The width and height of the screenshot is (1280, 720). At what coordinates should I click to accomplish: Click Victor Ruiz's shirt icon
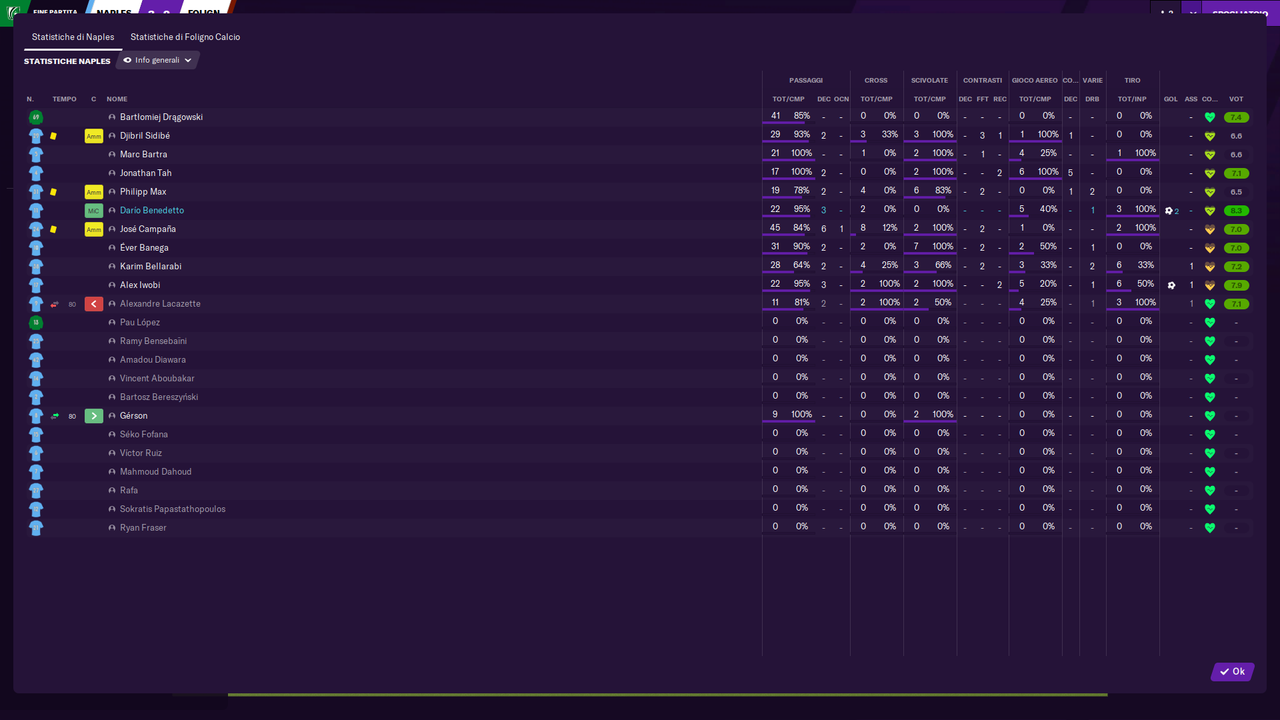(x=36, y=453)
